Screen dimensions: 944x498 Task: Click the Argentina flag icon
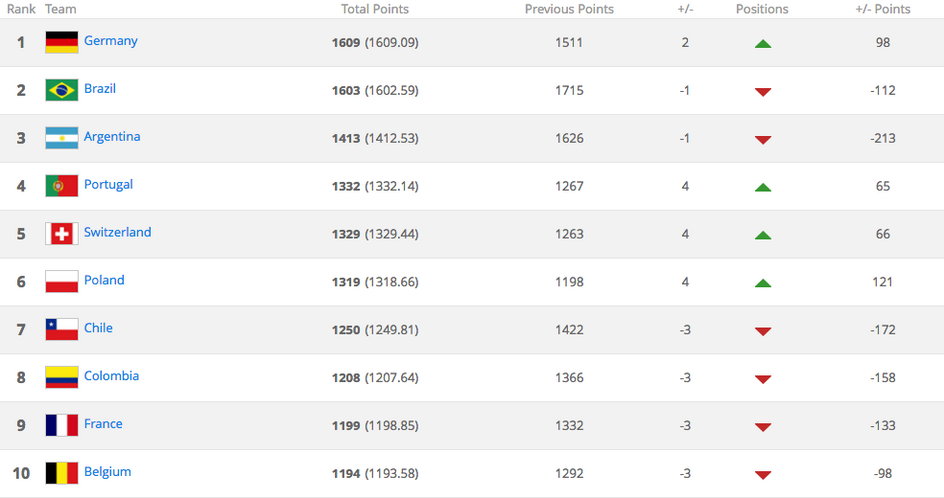[61, 138]
